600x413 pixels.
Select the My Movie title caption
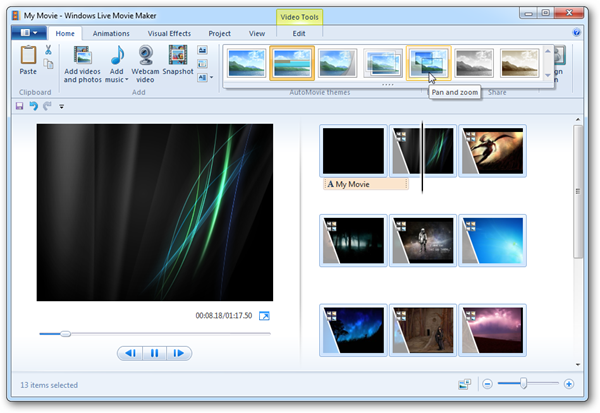[365, 184]
